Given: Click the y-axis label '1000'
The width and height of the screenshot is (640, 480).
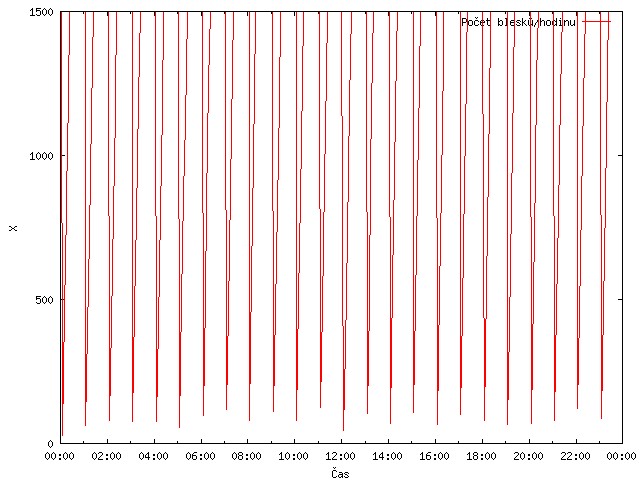Looking at the screenshot, I should [x=41, y=156].
